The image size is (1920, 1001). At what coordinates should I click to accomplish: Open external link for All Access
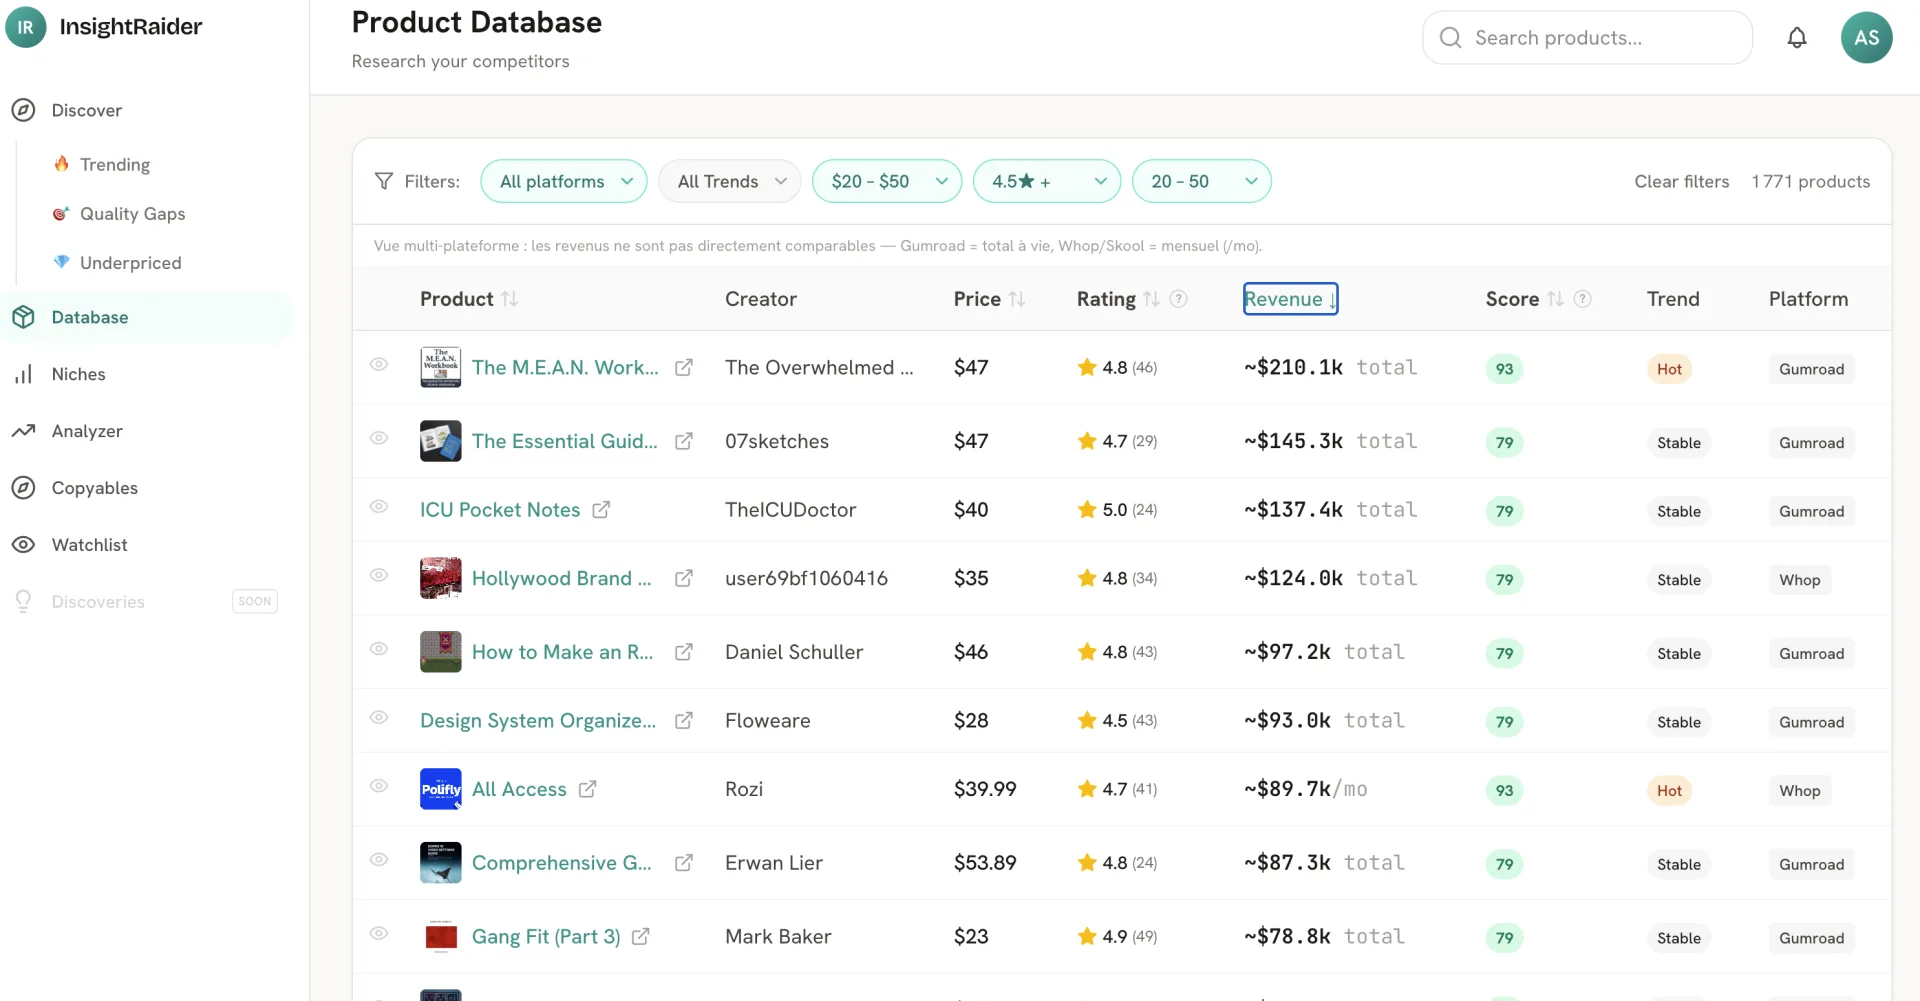[588, 789]
